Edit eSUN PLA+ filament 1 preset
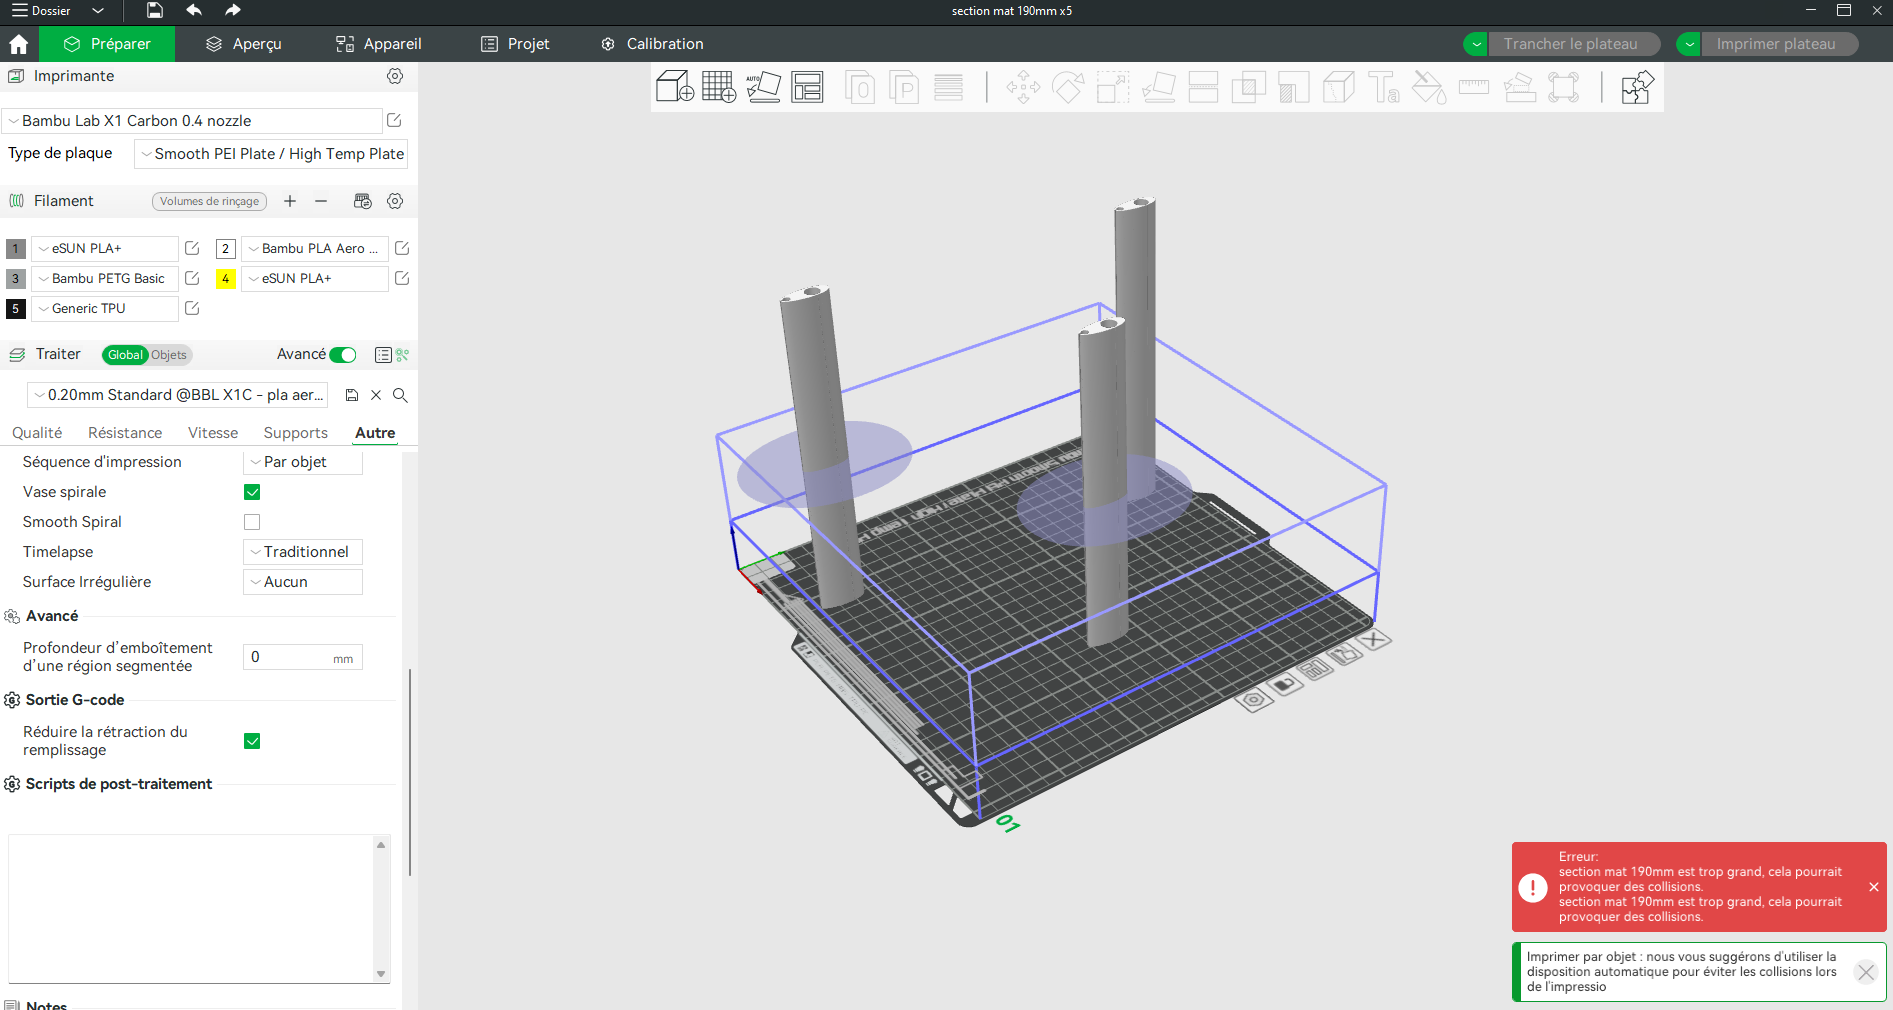1893x1010 pixels. (192, 248)
